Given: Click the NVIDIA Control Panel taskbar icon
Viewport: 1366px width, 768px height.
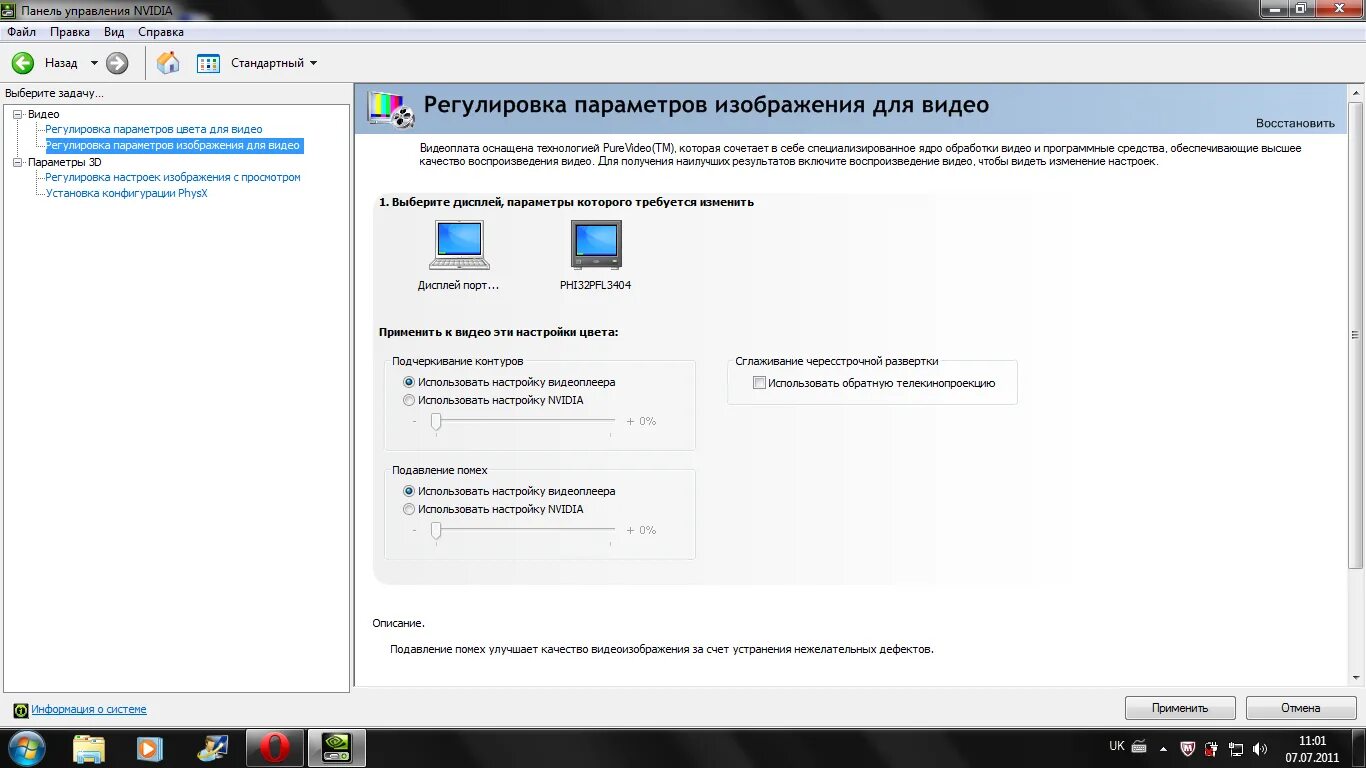Looking at the screenshot, I should [x=337, y=748].
